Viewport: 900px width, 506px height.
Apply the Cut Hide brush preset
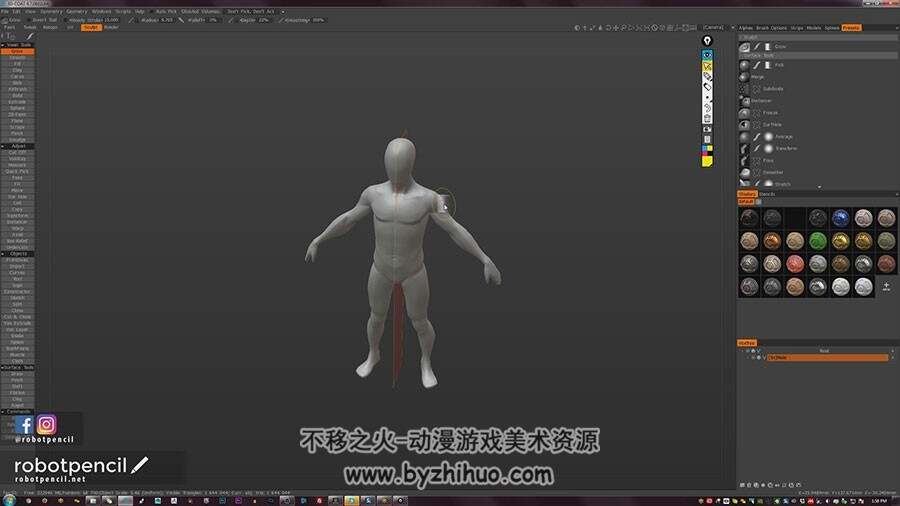click(772, 124)
